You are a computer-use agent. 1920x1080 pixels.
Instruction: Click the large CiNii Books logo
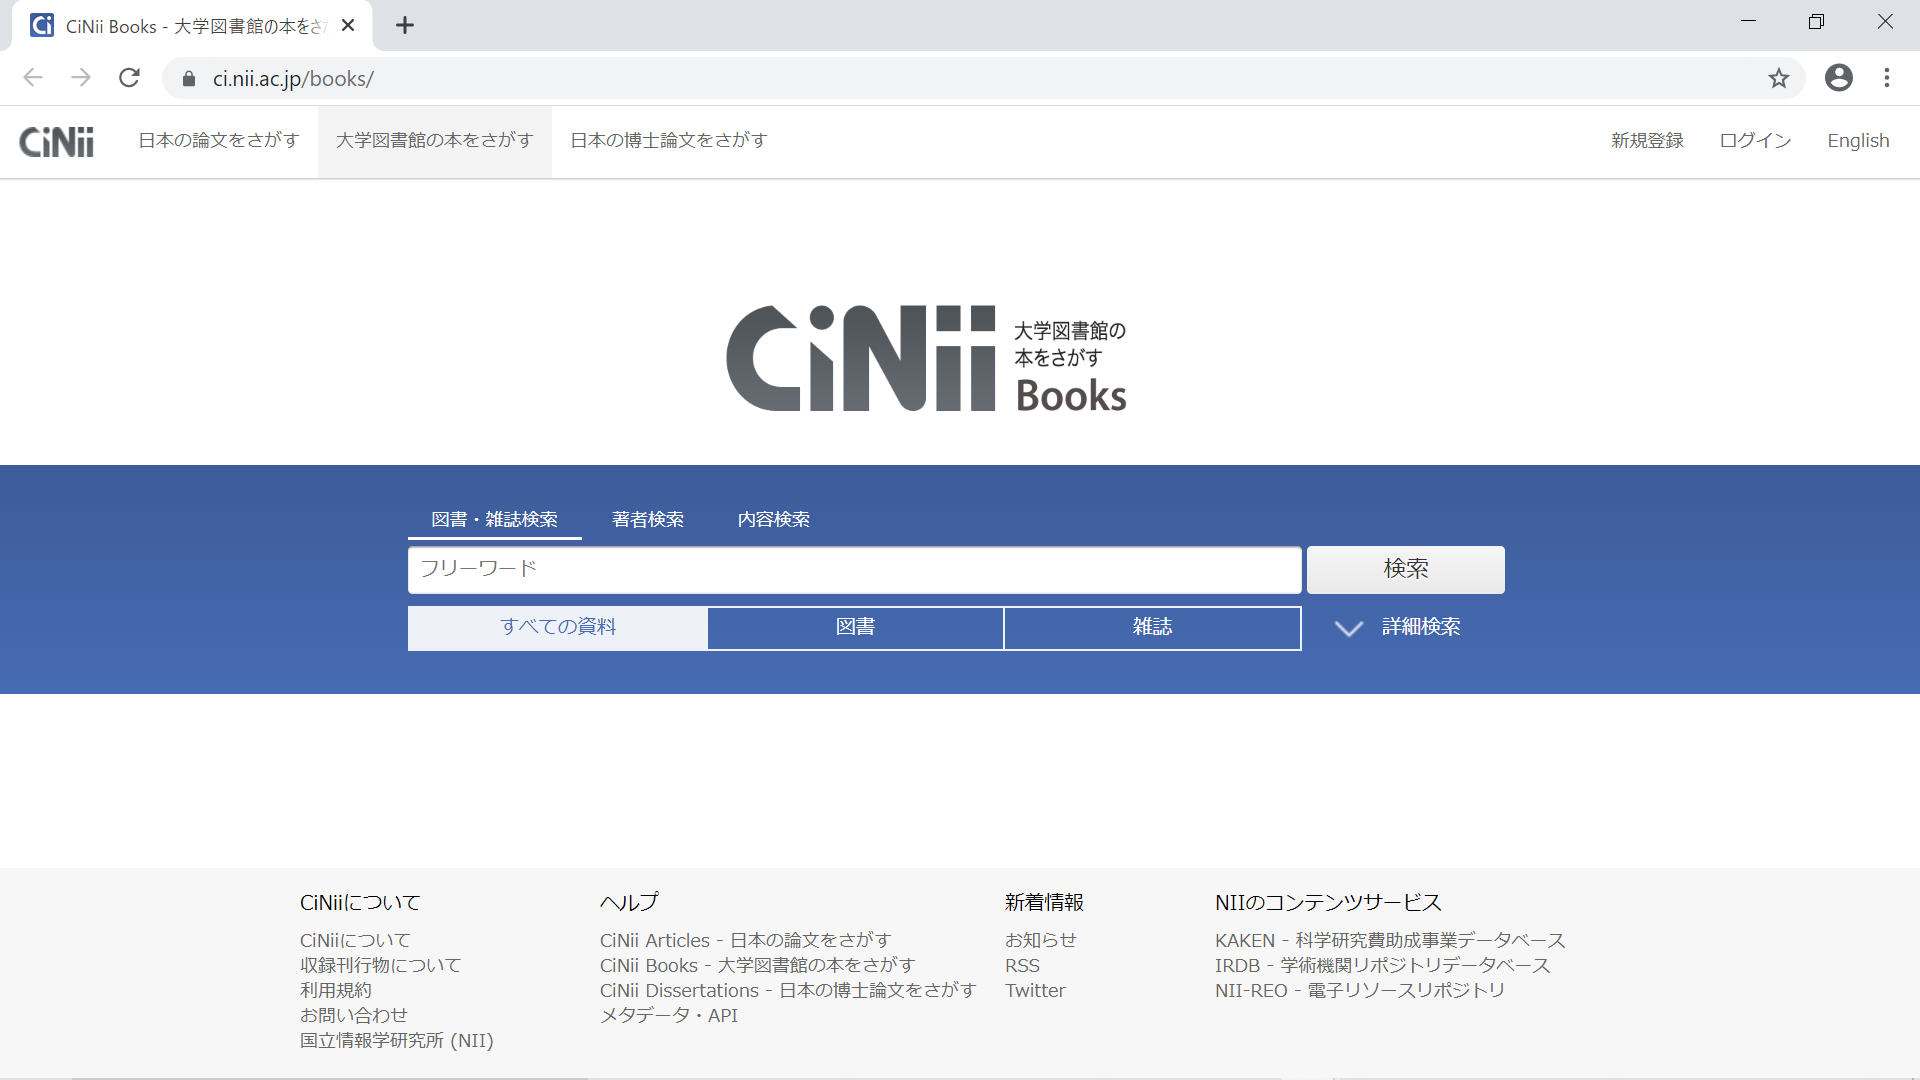coord(927,358)
